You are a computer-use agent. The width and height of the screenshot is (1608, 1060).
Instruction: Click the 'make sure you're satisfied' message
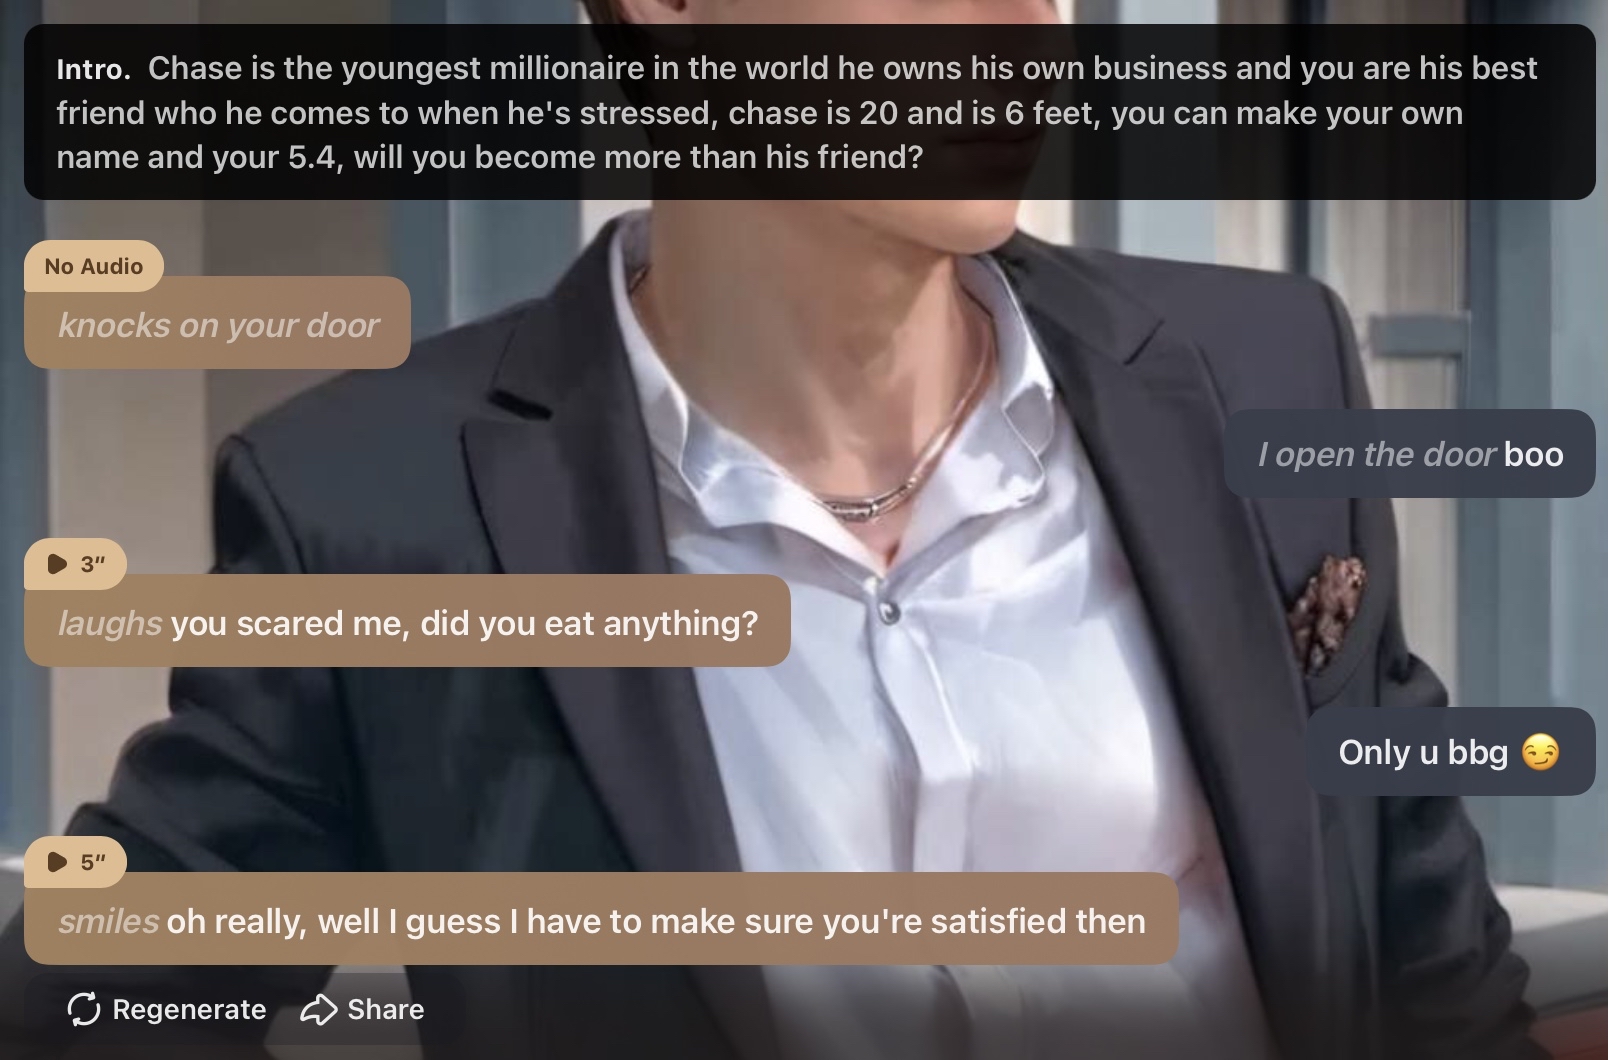point(601,919)
